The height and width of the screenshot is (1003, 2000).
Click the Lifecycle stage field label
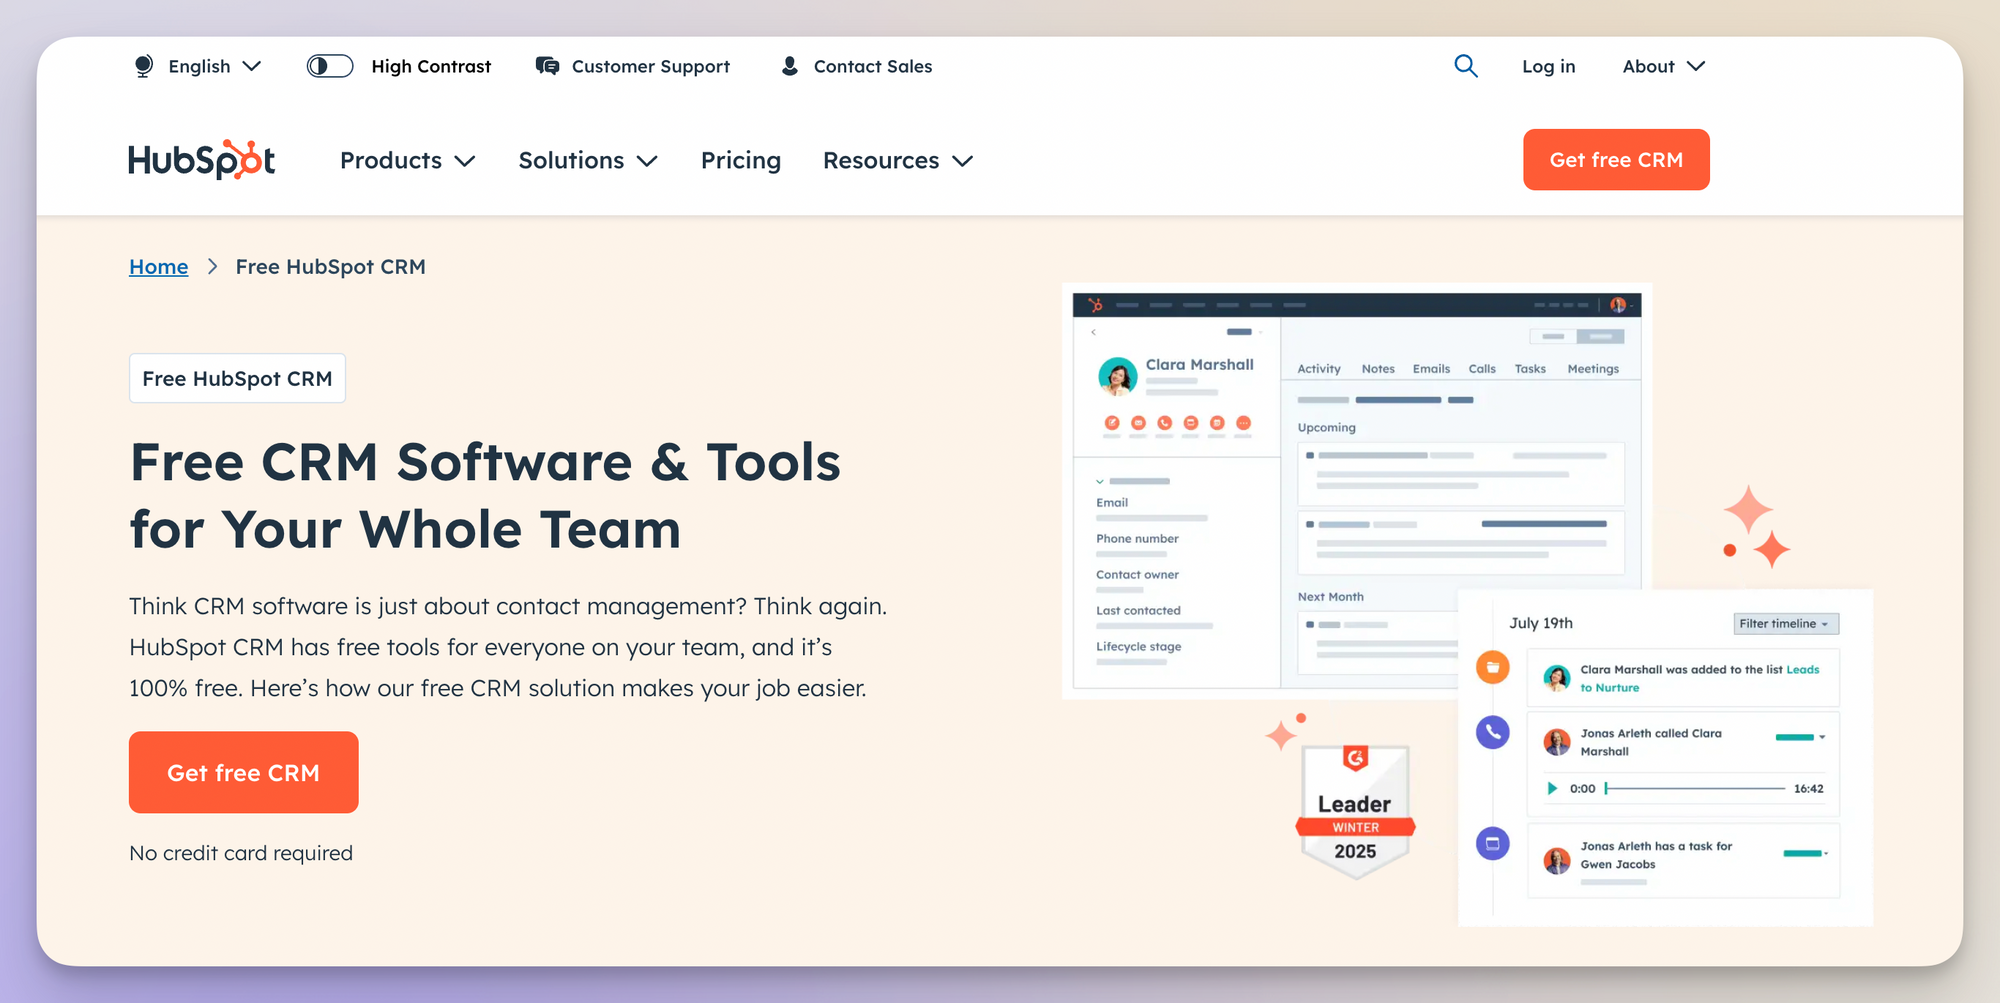point(1138,647)
